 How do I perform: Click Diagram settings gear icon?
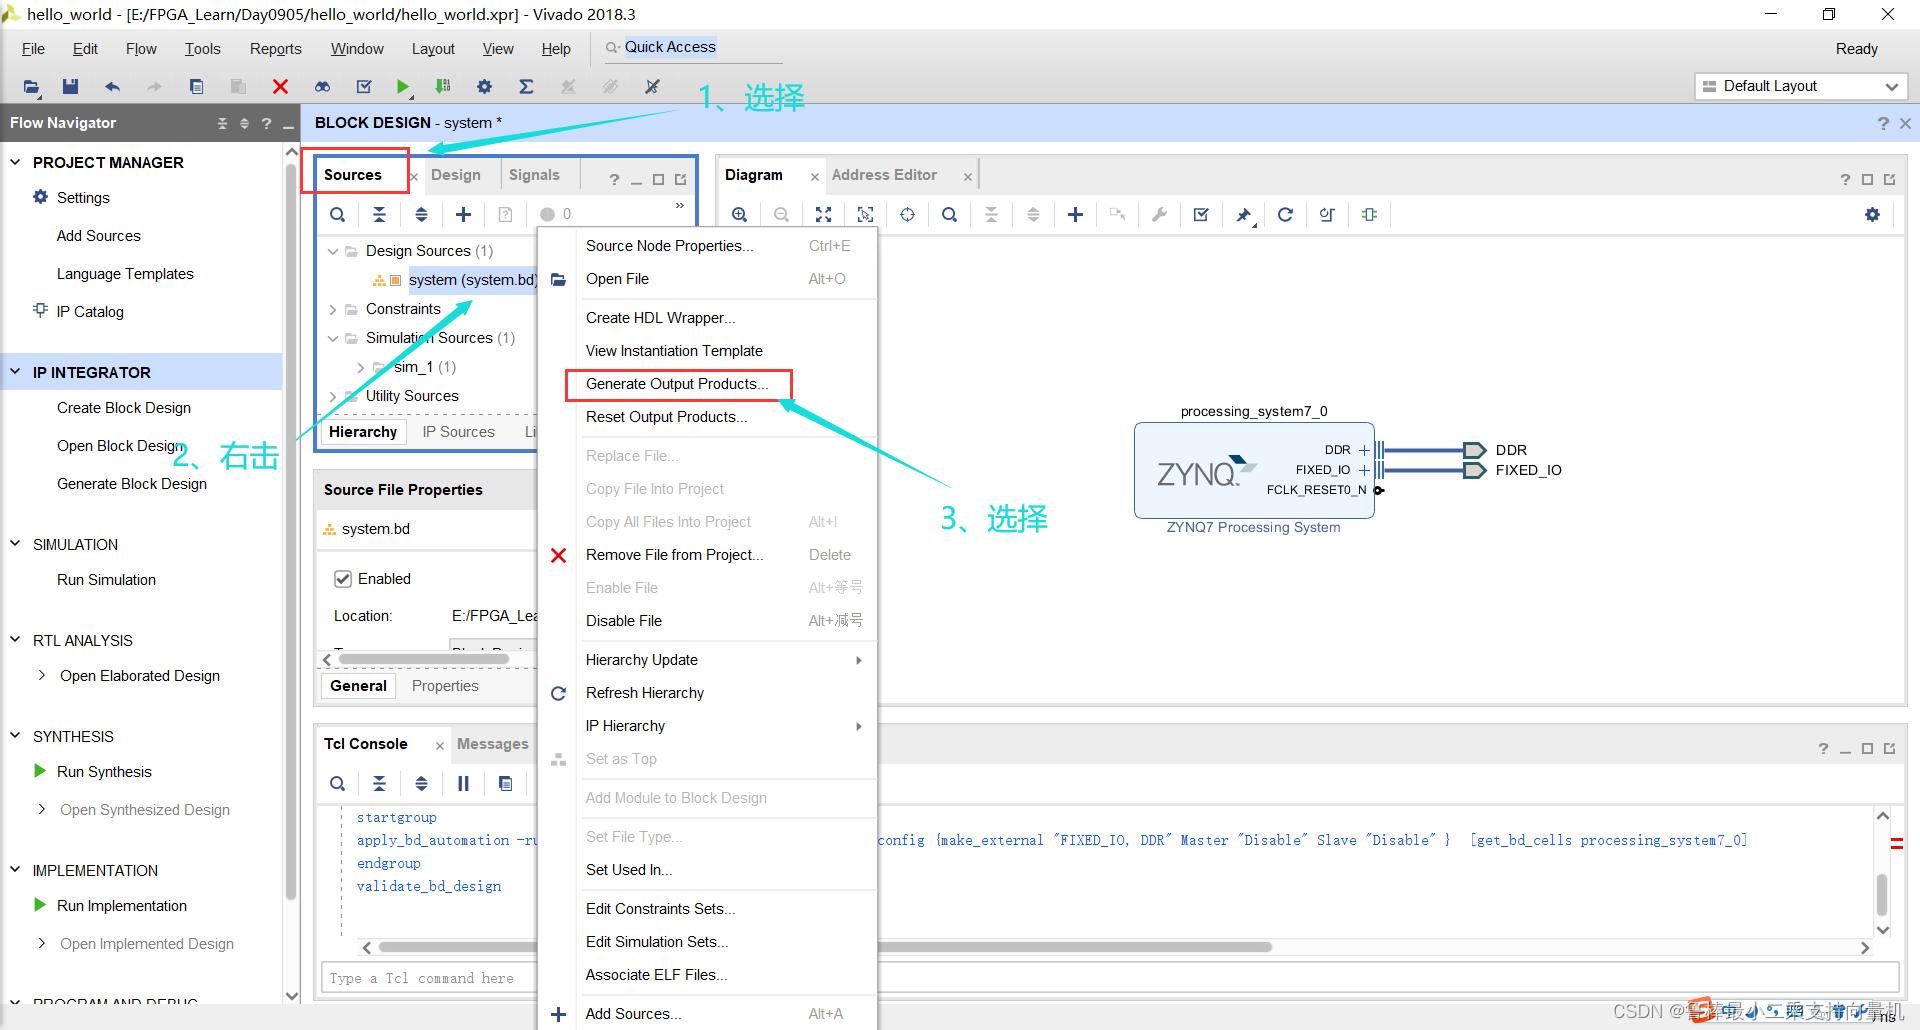click(1872, 214)
